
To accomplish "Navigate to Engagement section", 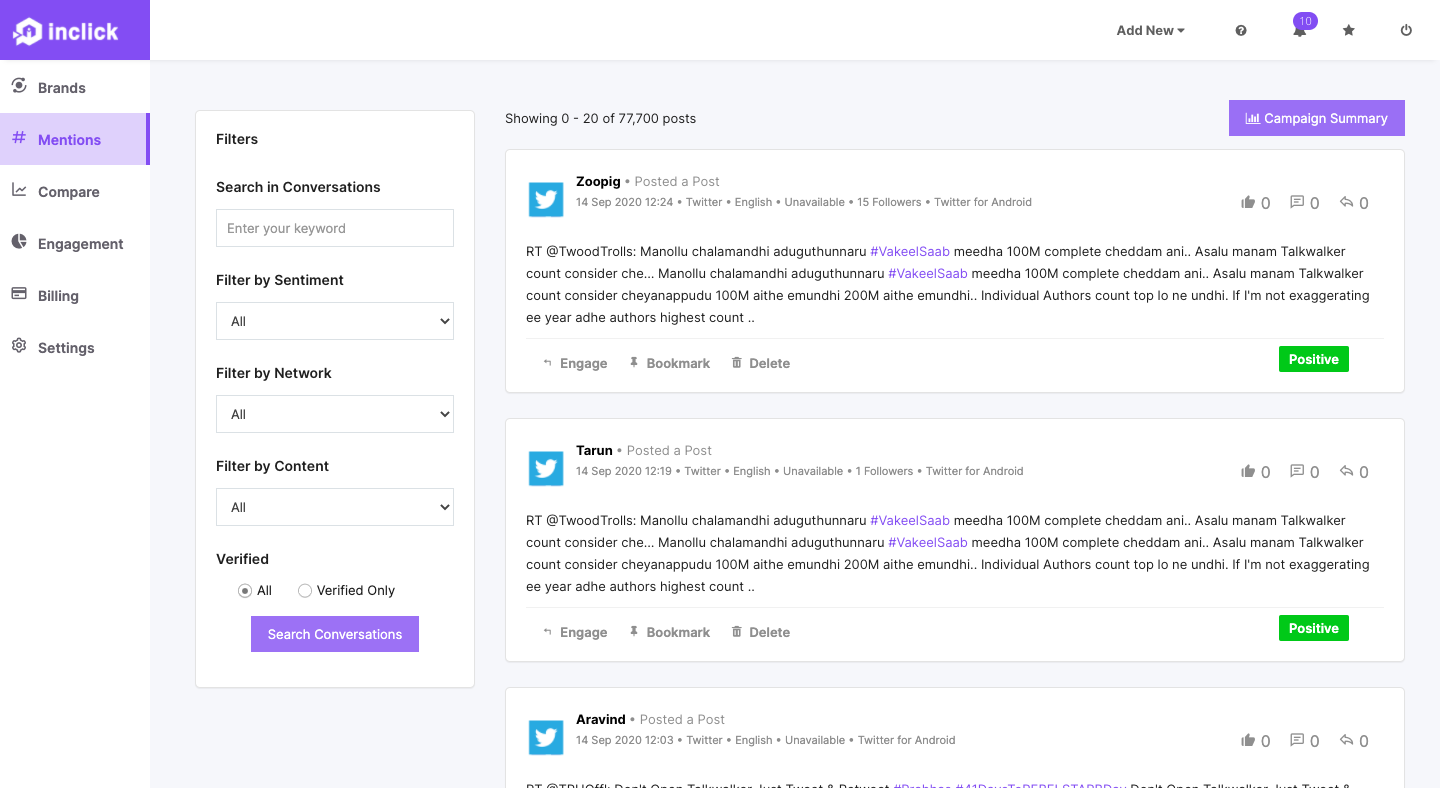I will point(75,244).
